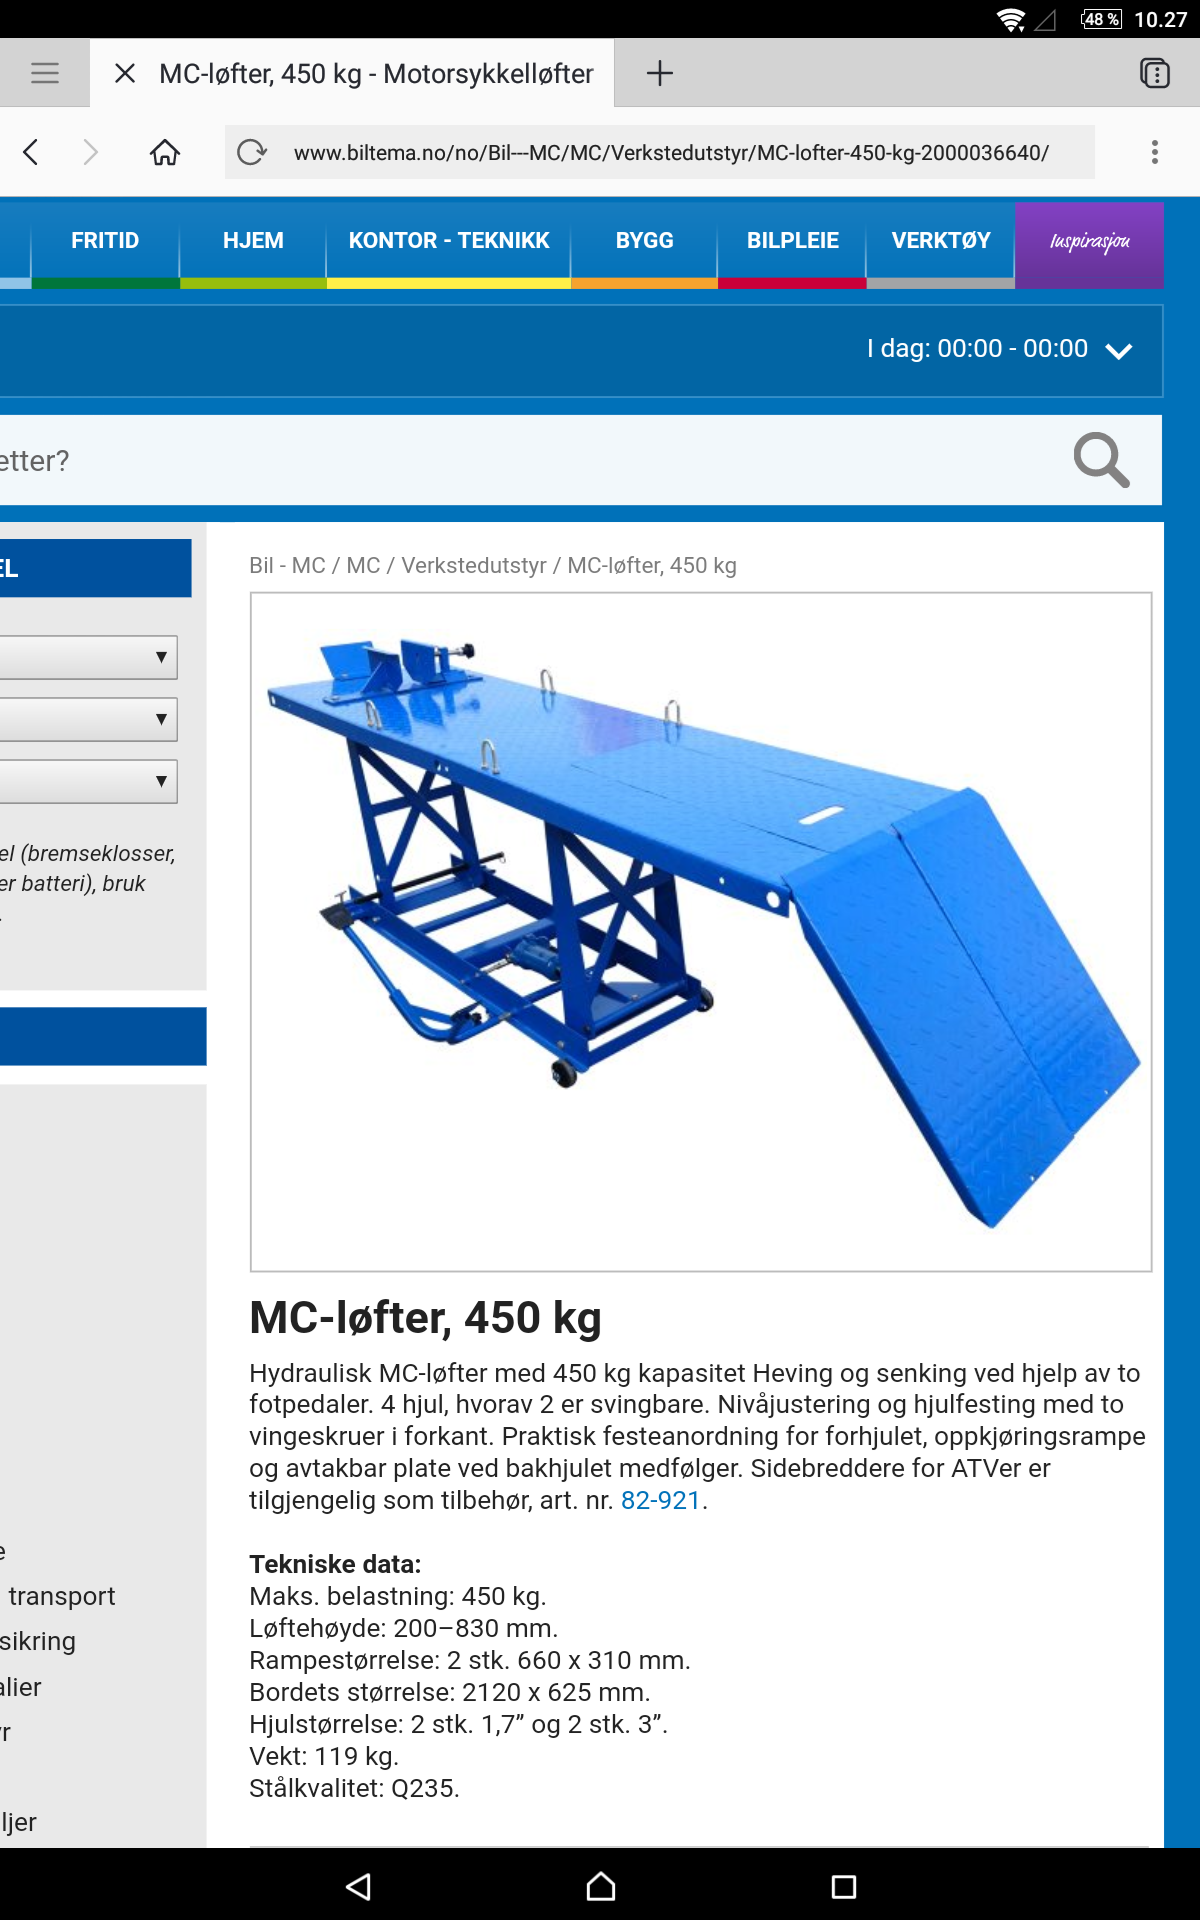Open the first sidebar dropdown
The height and width of the screenshot is (1920, 1200).
click(x=90, y=657)
